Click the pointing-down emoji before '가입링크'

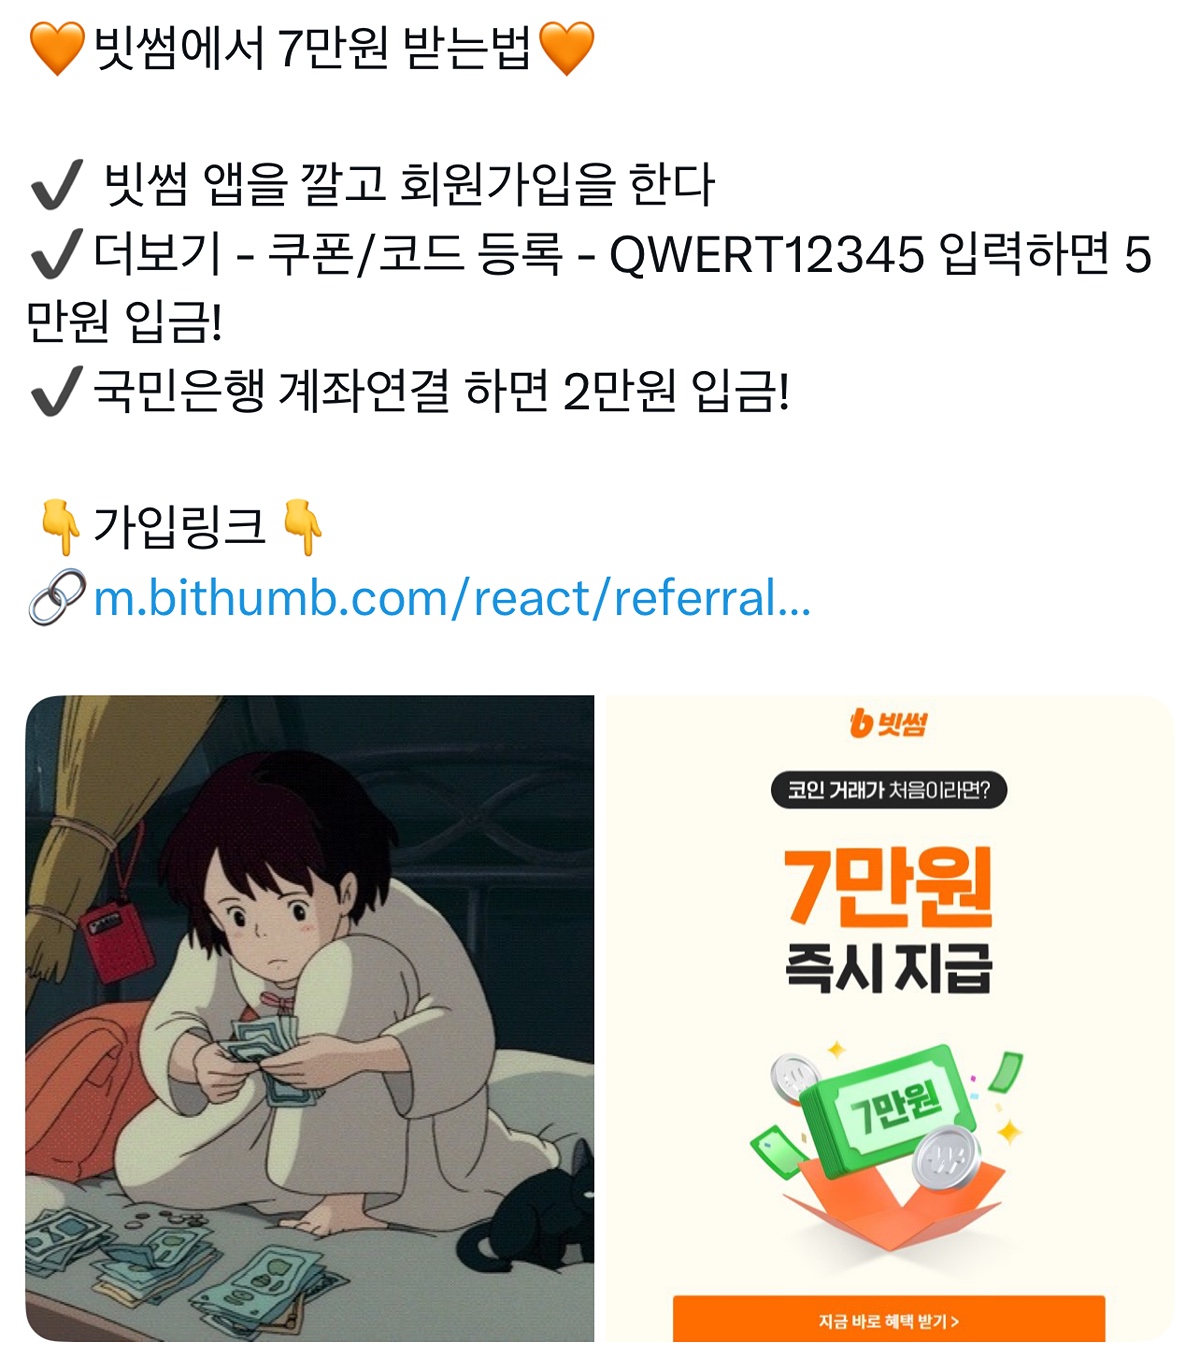(59, 527)
